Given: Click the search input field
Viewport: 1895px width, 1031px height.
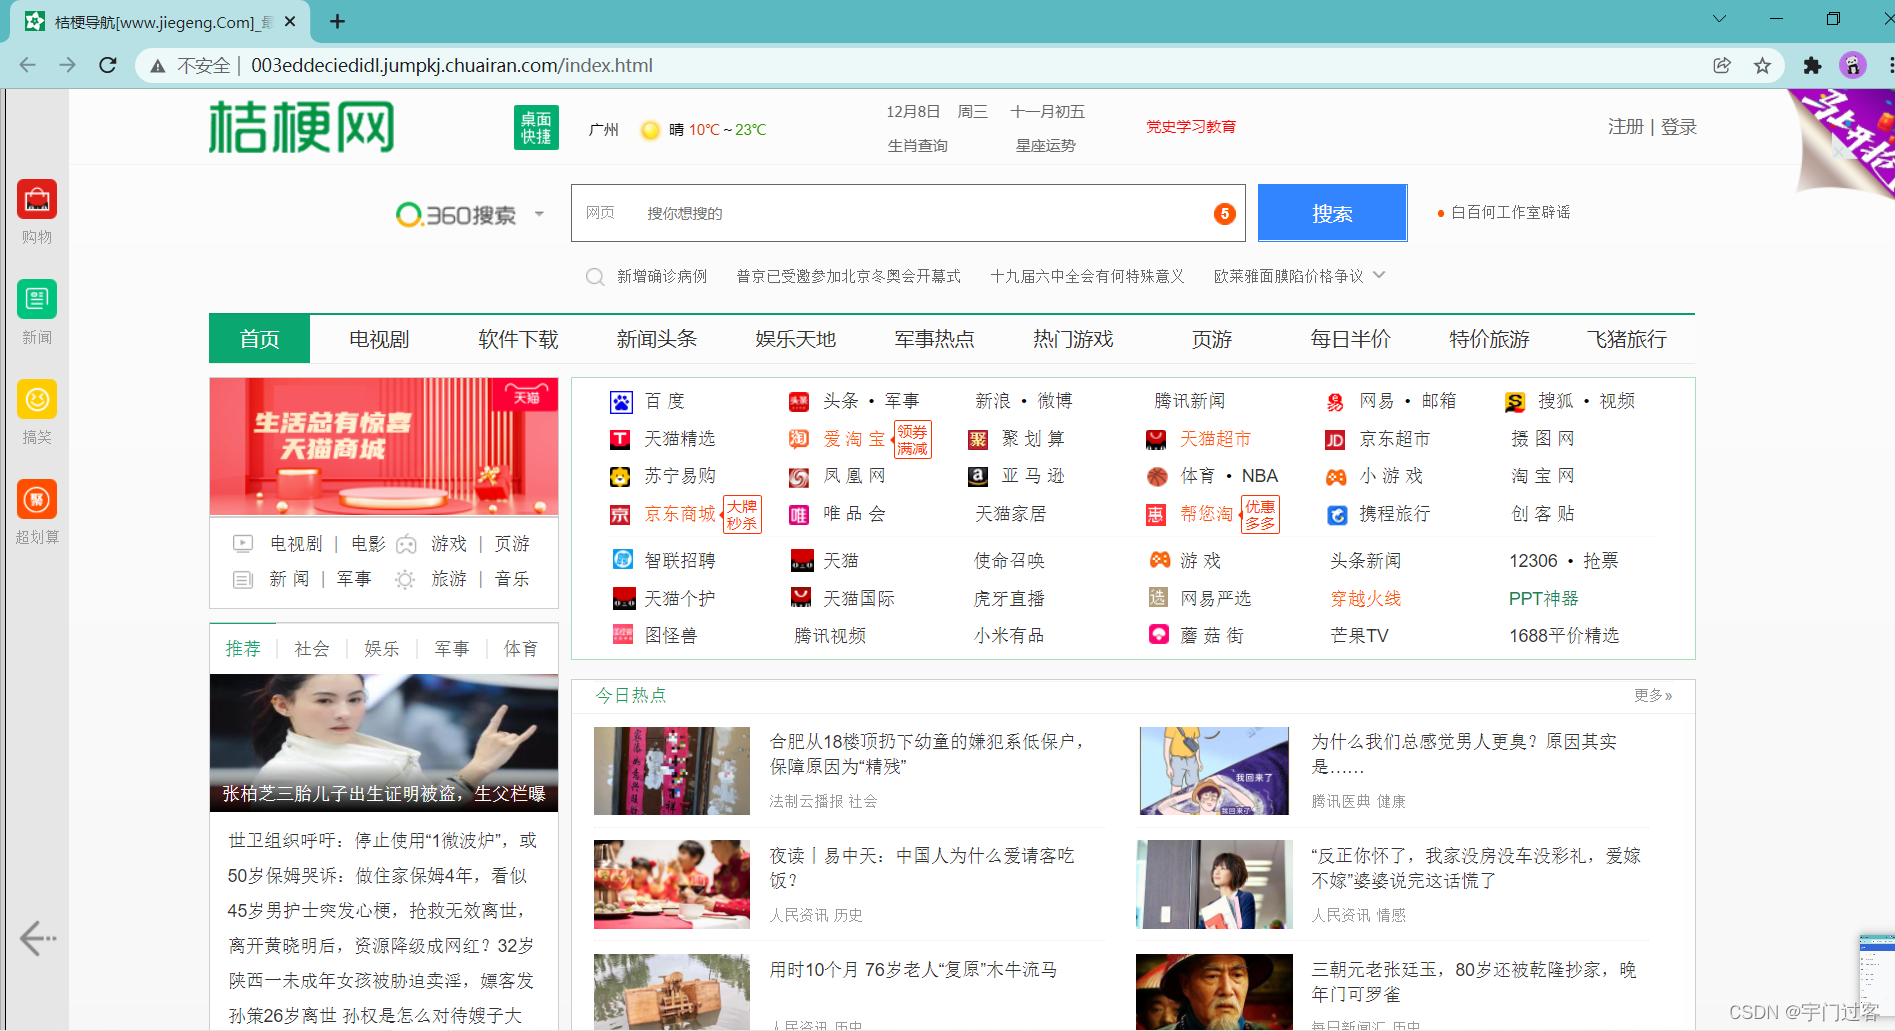Looking at the screenshot, I should tap(908, 213).
